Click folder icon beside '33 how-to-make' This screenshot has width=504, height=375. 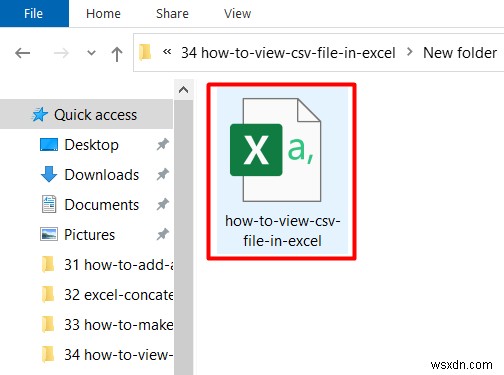pyautogui.click(x=48, y=324)
